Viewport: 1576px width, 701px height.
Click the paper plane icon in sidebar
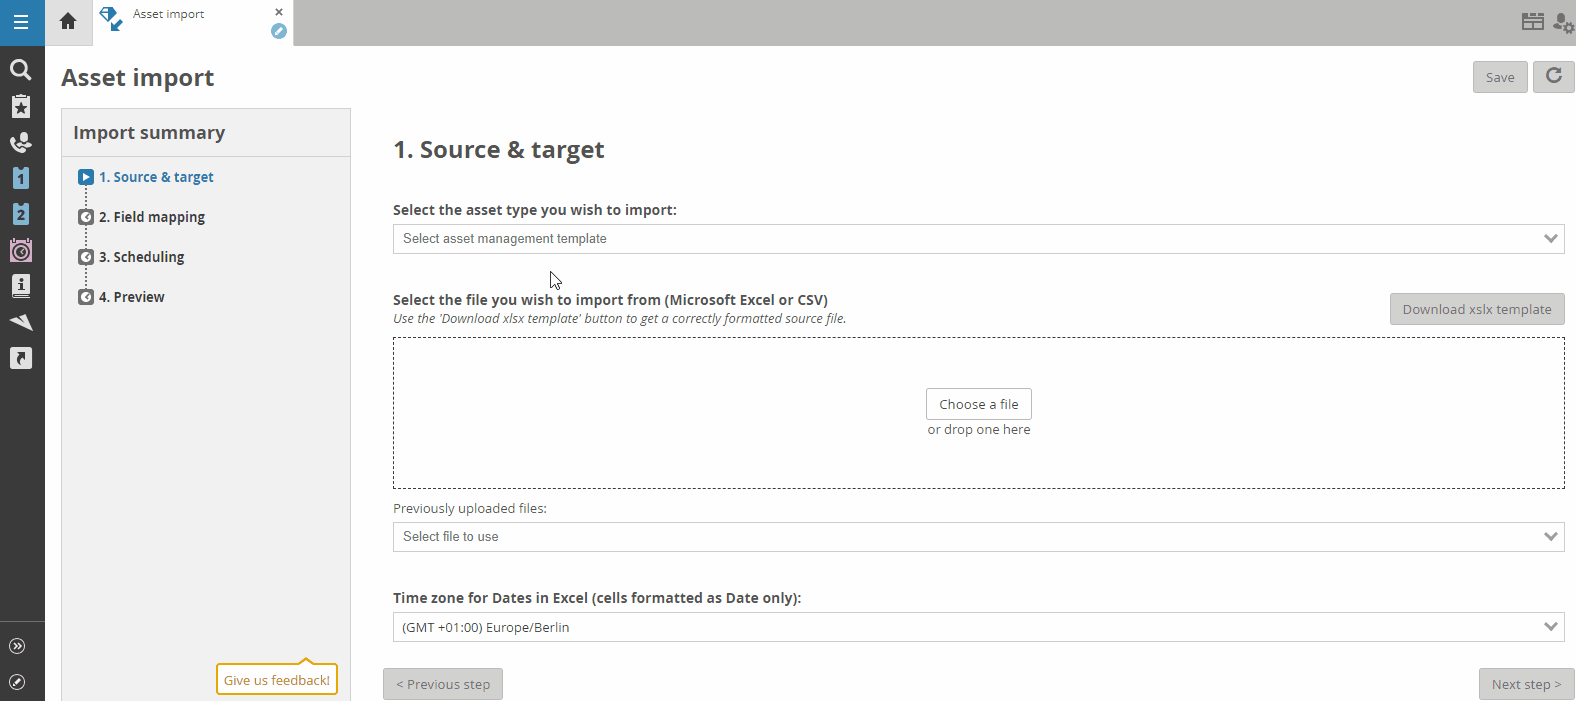20,322
